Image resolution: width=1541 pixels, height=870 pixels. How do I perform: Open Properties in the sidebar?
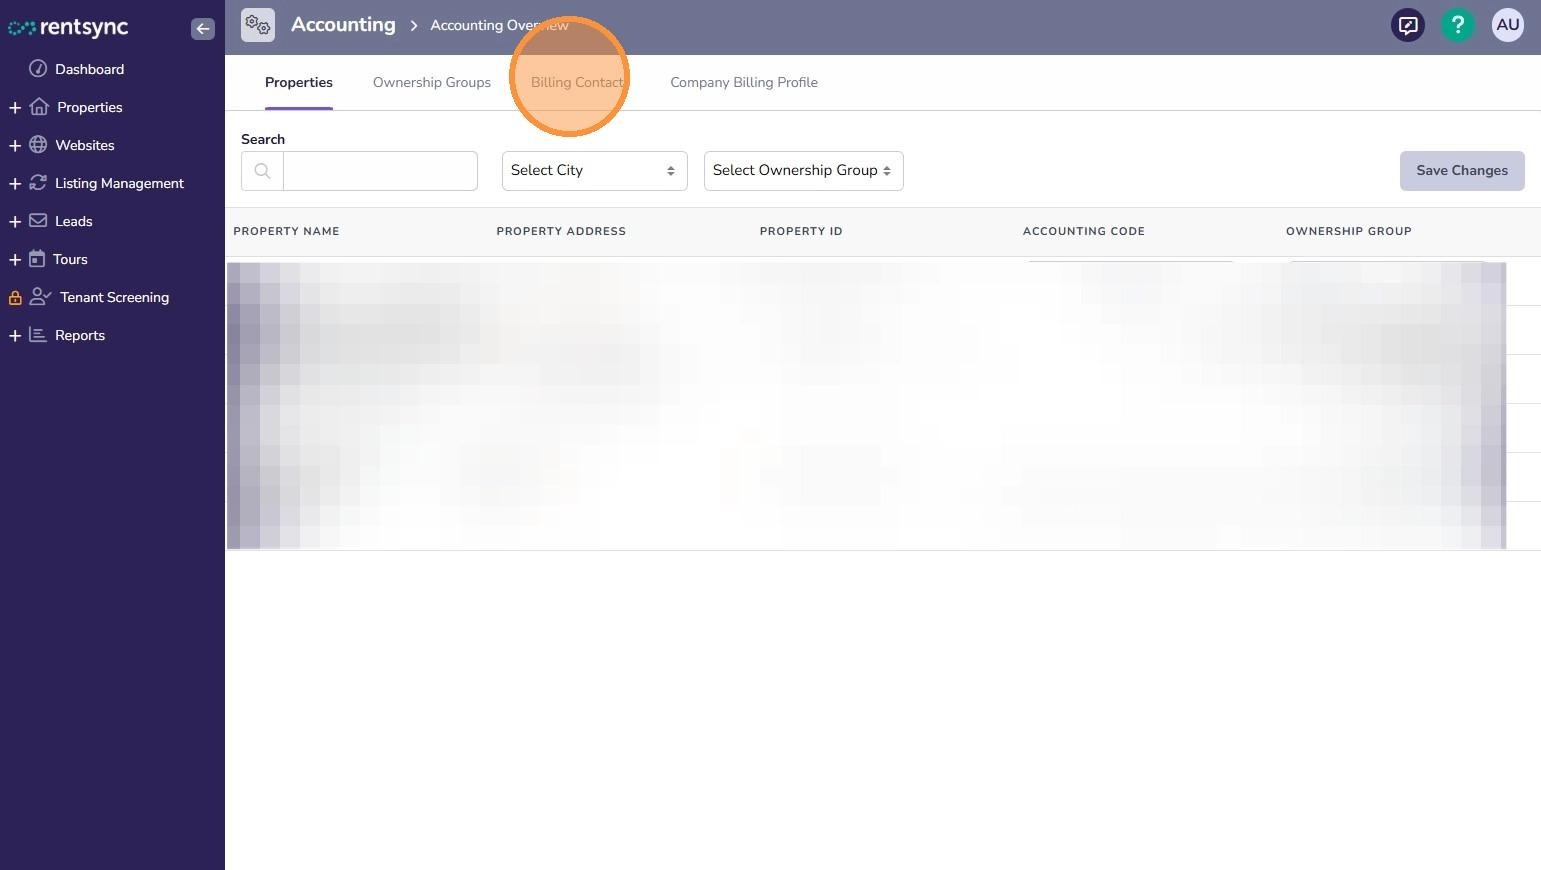point(89,107)
